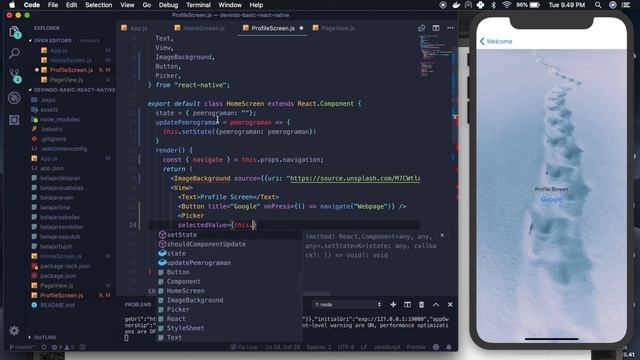Open the Source Control view

pyautogui.click(x=15, y=76)
